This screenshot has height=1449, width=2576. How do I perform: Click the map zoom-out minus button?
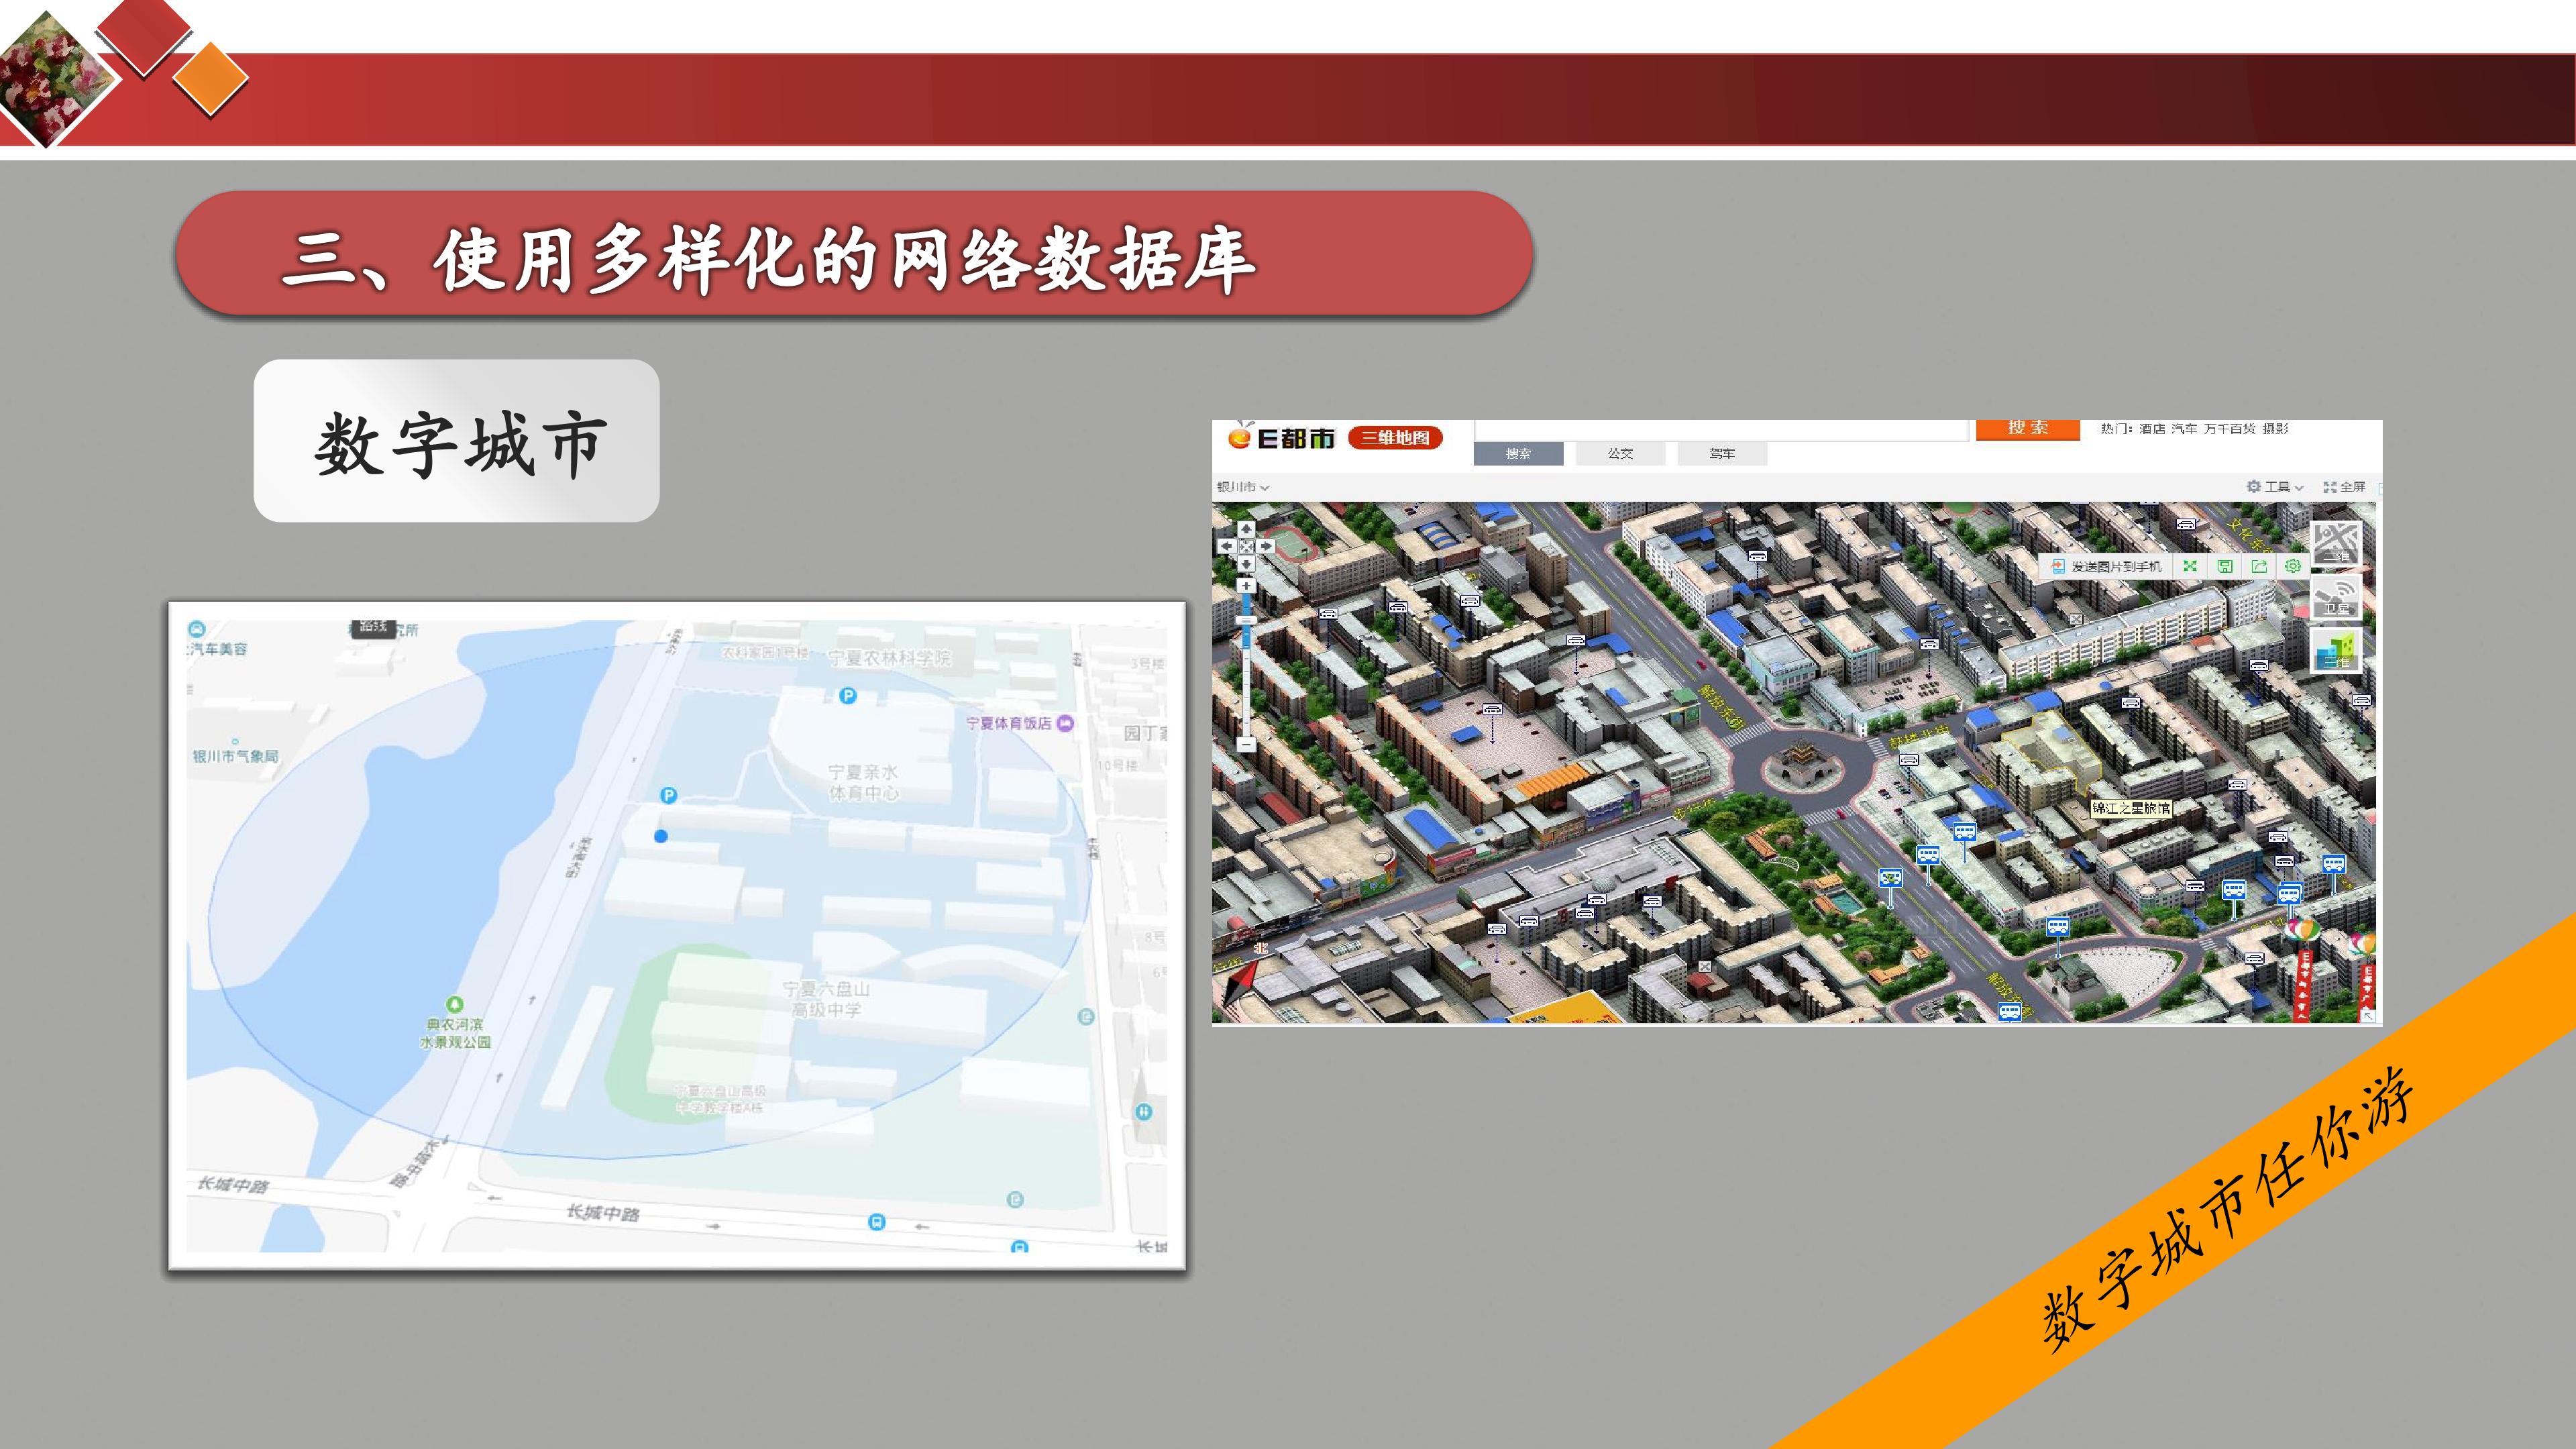1247,745
